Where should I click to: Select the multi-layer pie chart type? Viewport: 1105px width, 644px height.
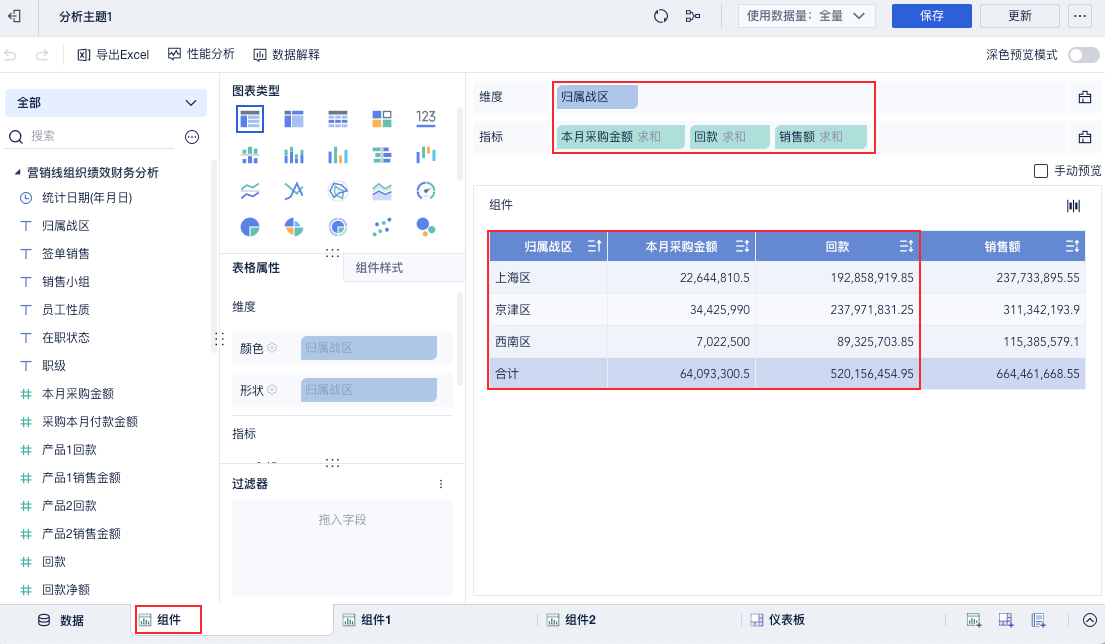click(338, 227)
